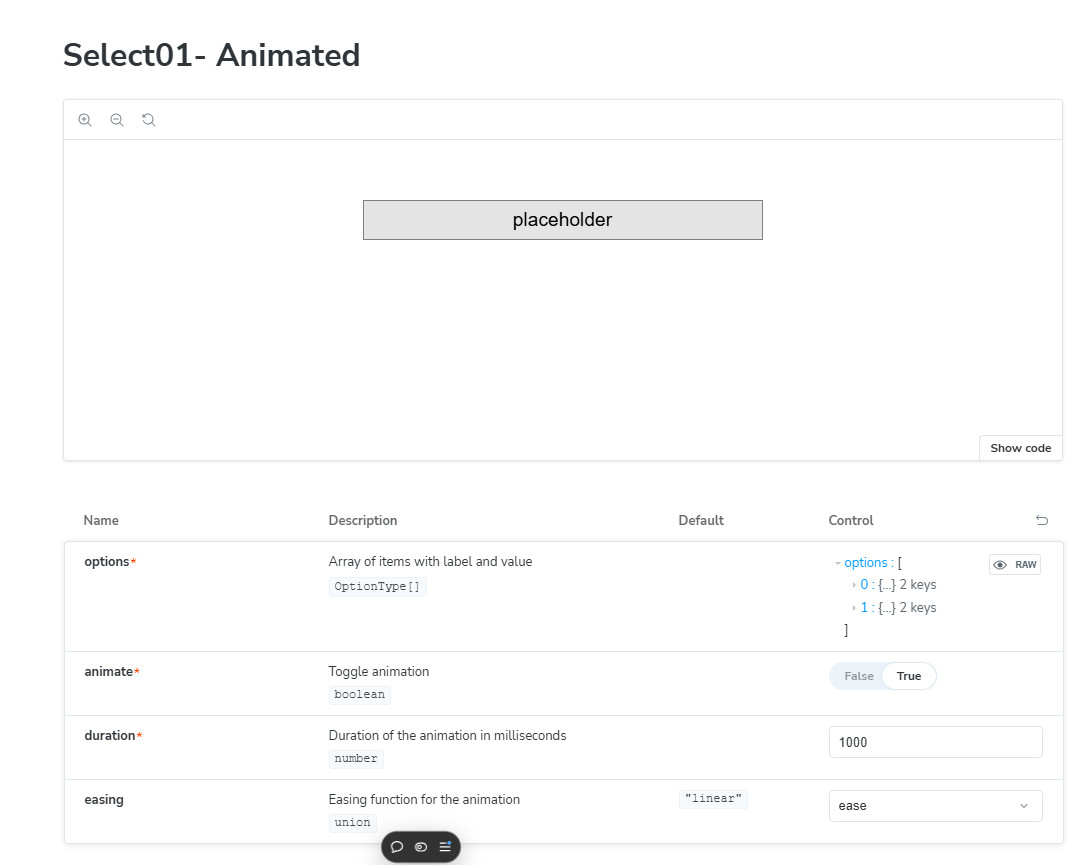Screen dimensions: 1091x865
Task: Set the animate toggle to False
Action: click(858, 676)
